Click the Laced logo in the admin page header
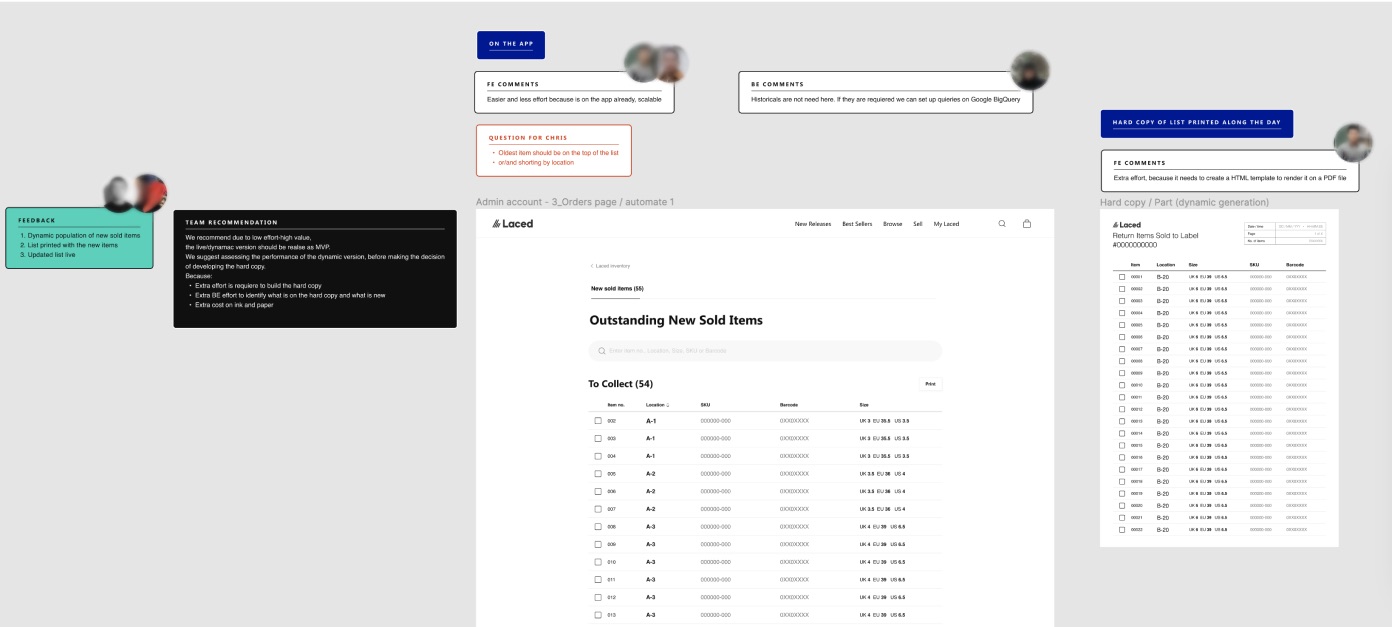 click(513, 224)
